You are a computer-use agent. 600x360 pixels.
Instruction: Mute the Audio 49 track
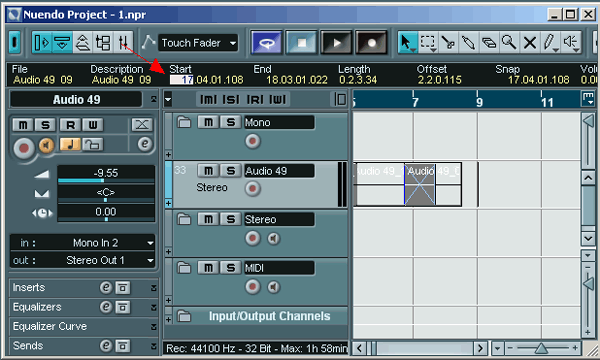point(208,171)
